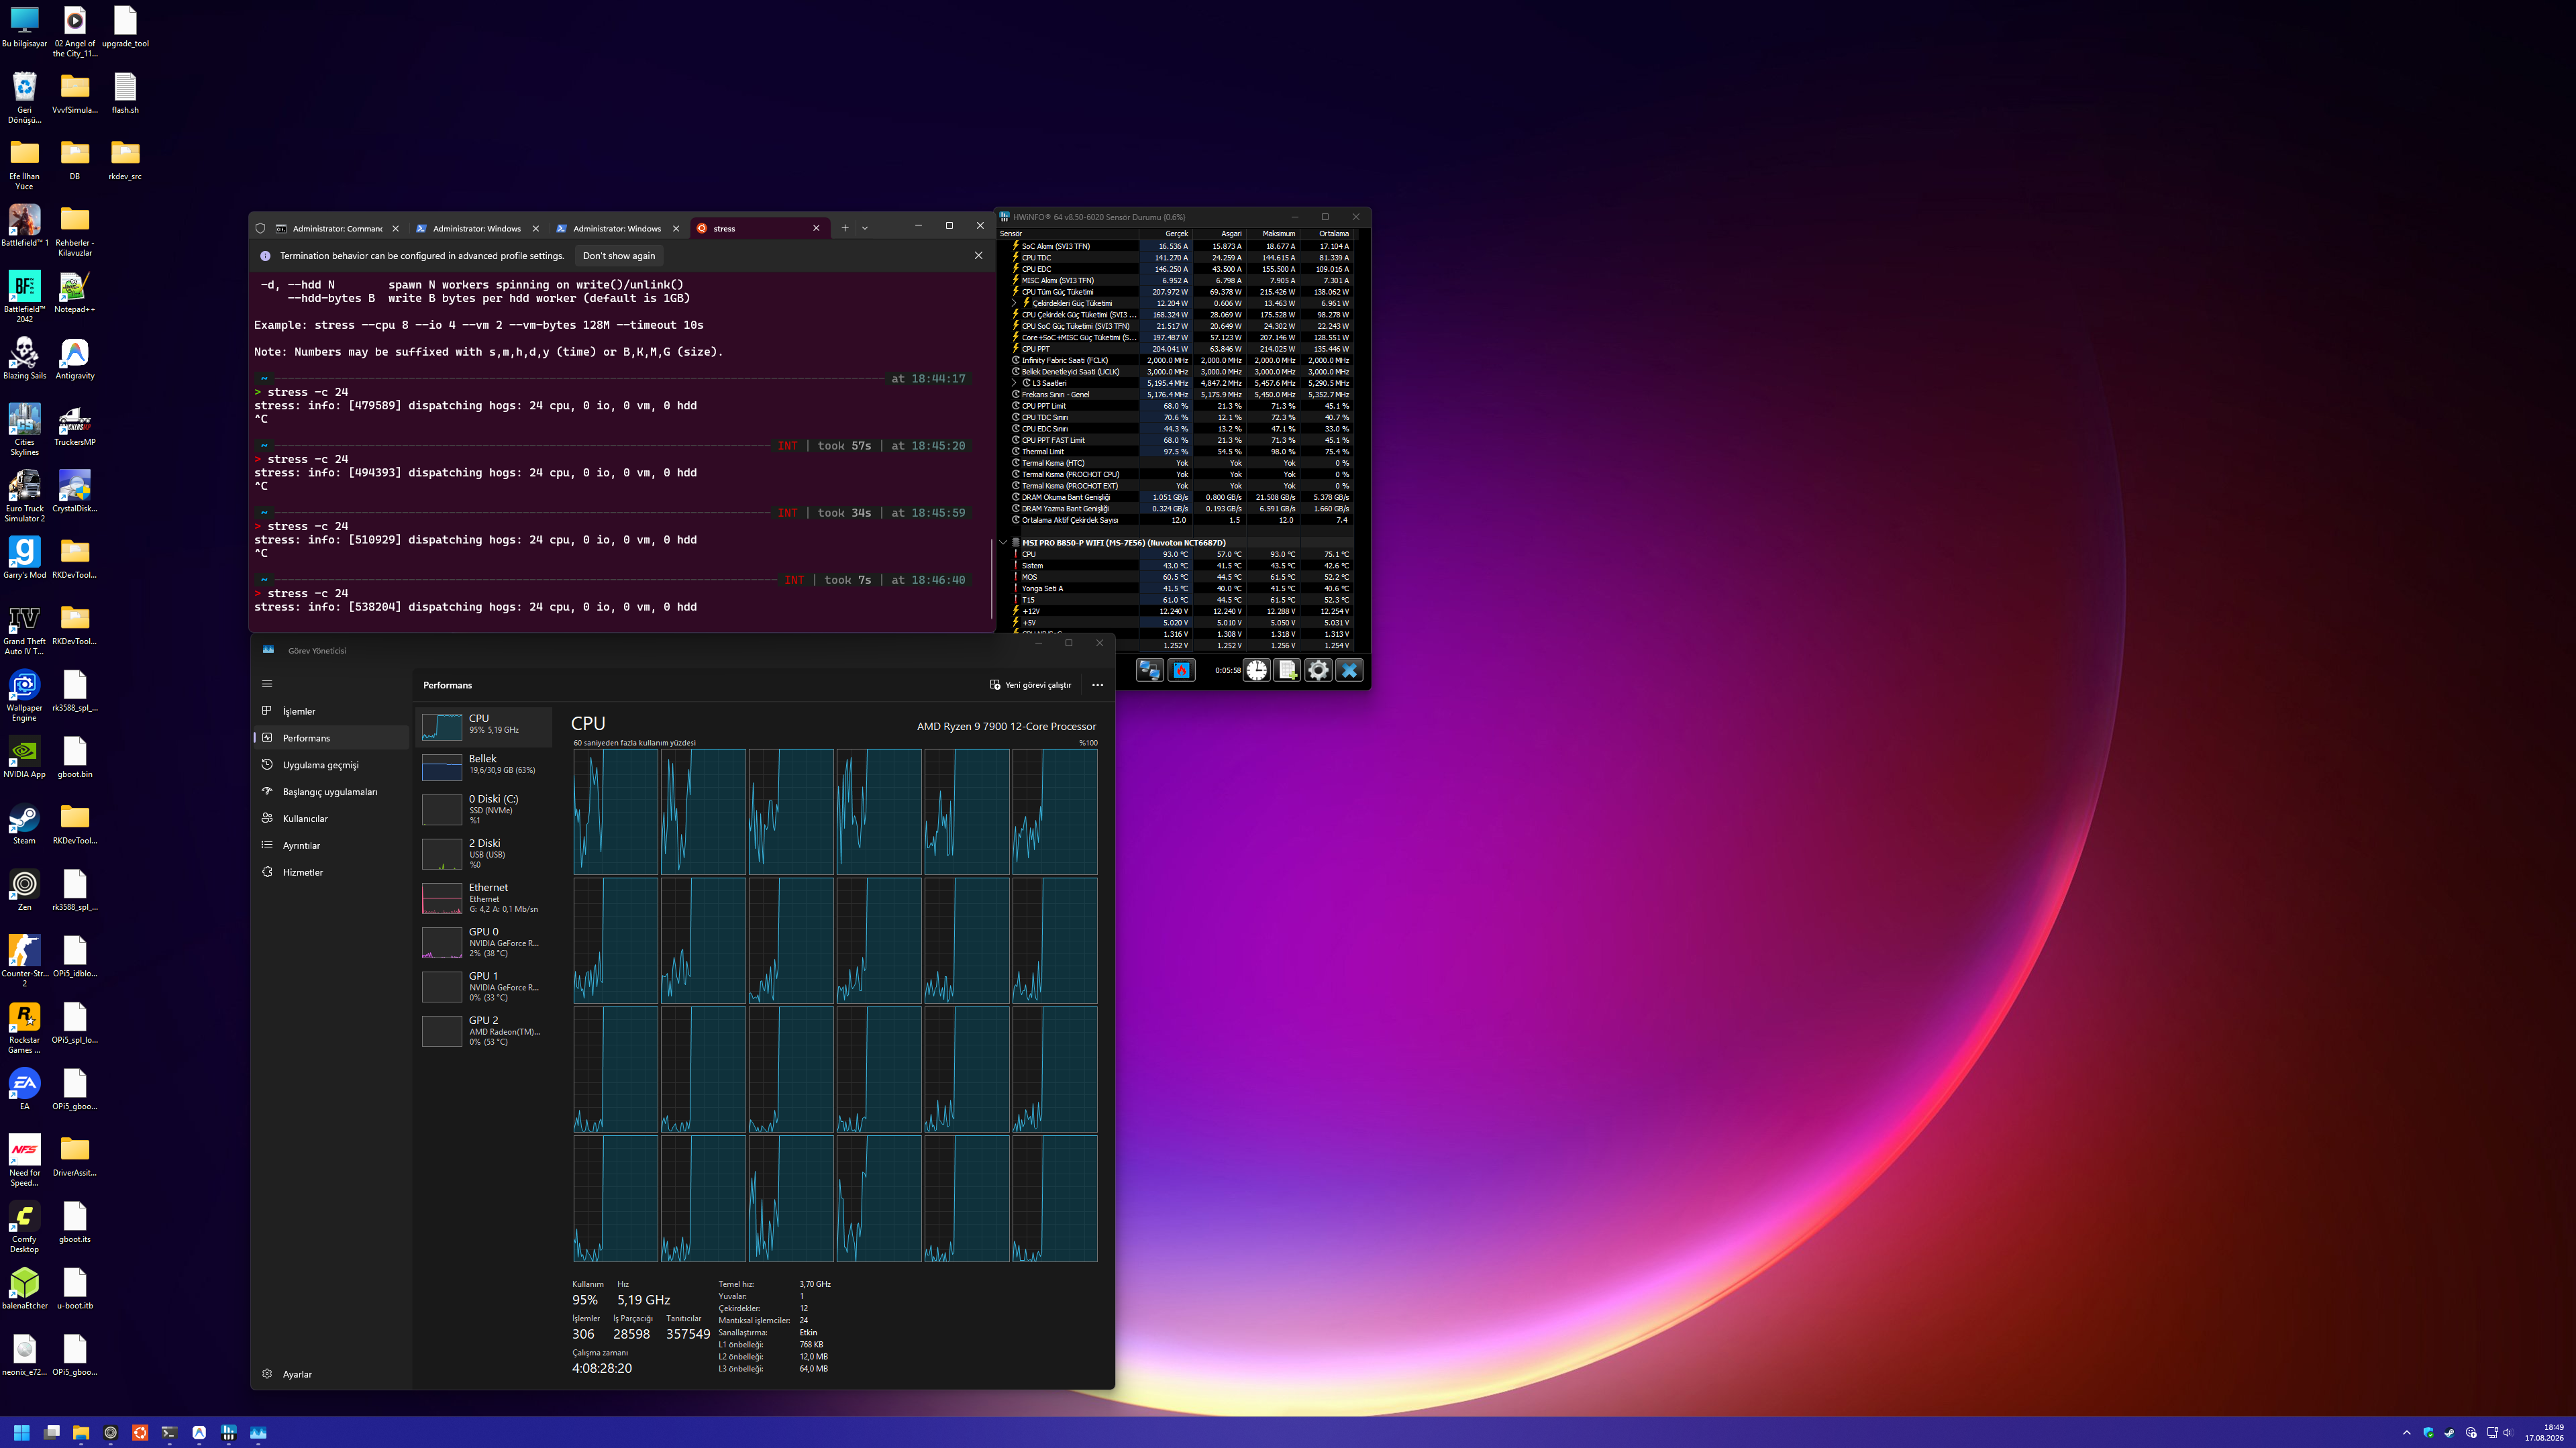Open the Task Manager hamburger navigation menu
The image size is (2576, 1448).
[x=267, y=684]
